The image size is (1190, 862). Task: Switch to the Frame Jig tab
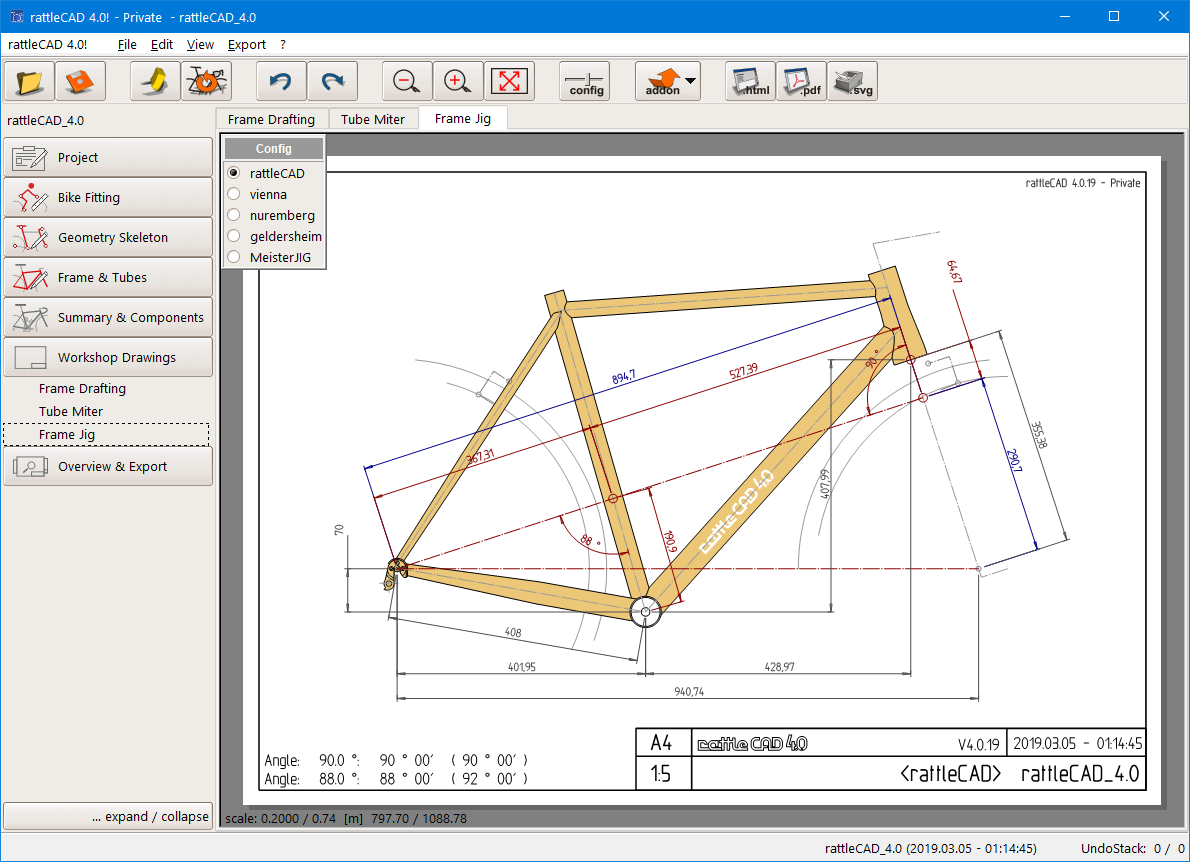(x=463, y=118)
